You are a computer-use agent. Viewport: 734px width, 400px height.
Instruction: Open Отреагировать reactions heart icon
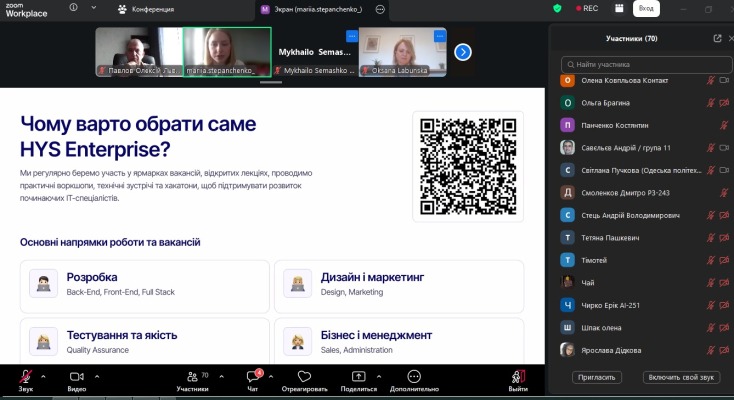coord(304,376)
